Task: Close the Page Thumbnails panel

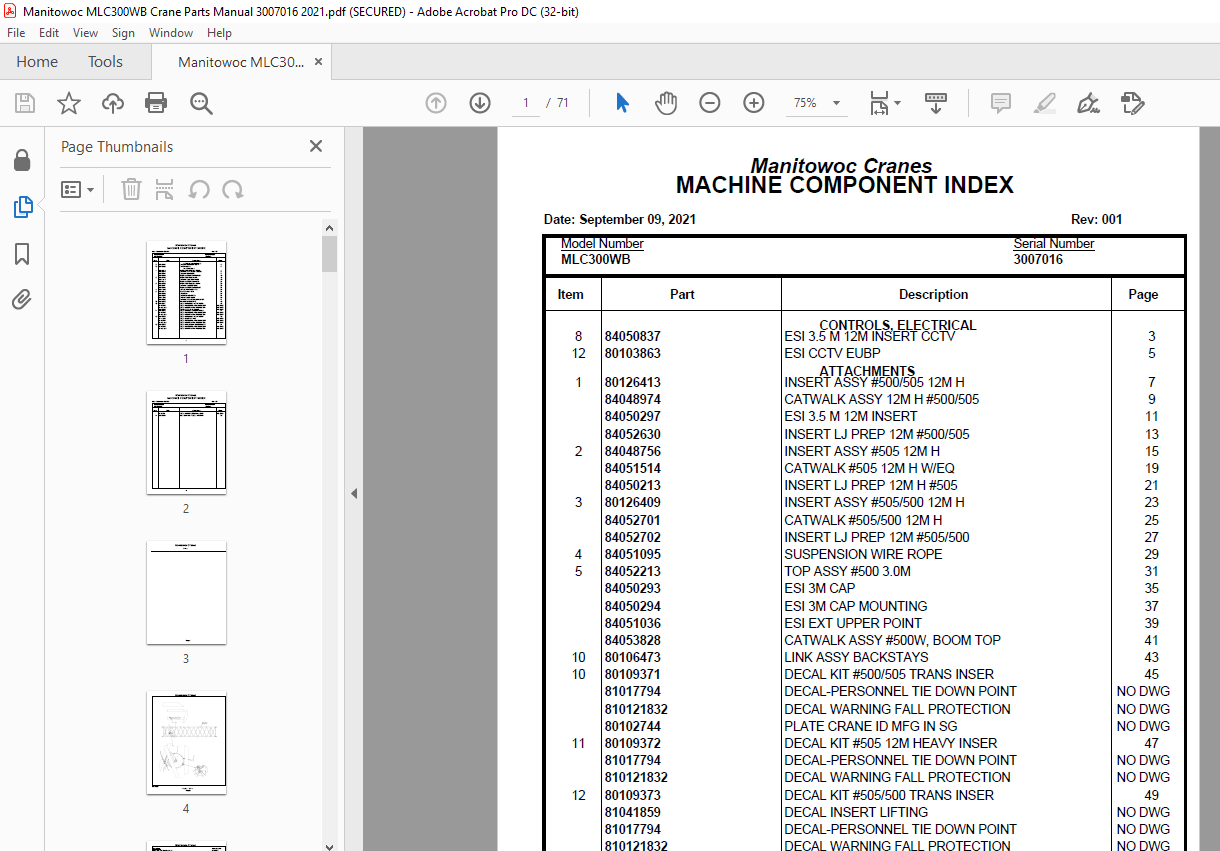Action: 316,146
